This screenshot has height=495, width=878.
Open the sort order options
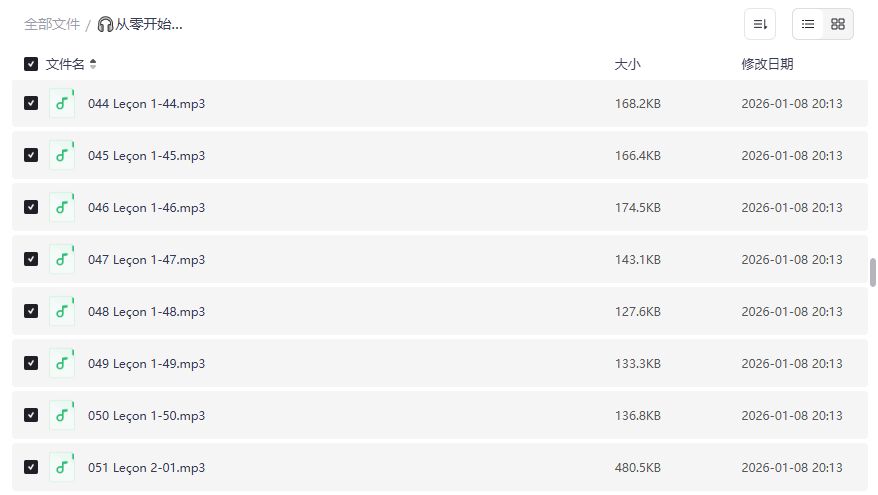click(760, 24)
